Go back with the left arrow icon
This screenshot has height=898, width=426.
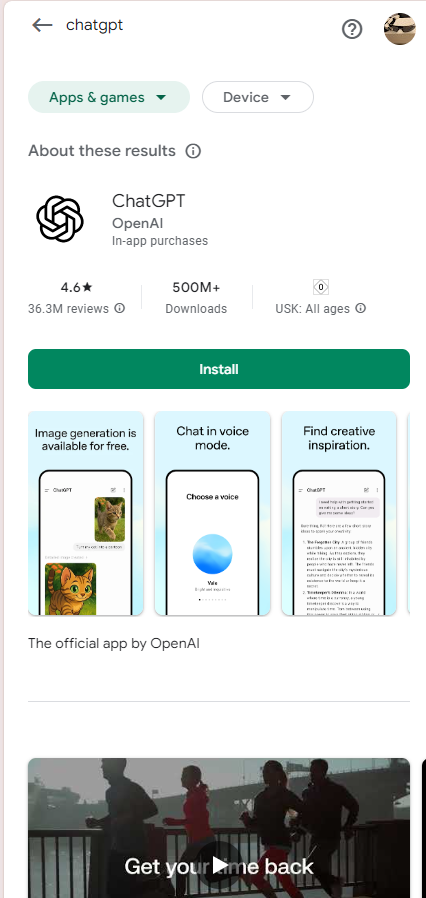(42, 25)
